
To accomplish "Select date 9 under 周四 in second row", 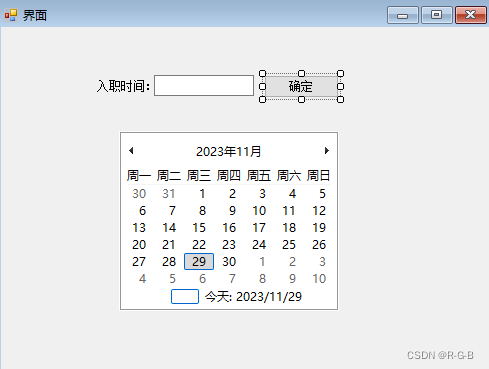I will [x=232, y=211].
